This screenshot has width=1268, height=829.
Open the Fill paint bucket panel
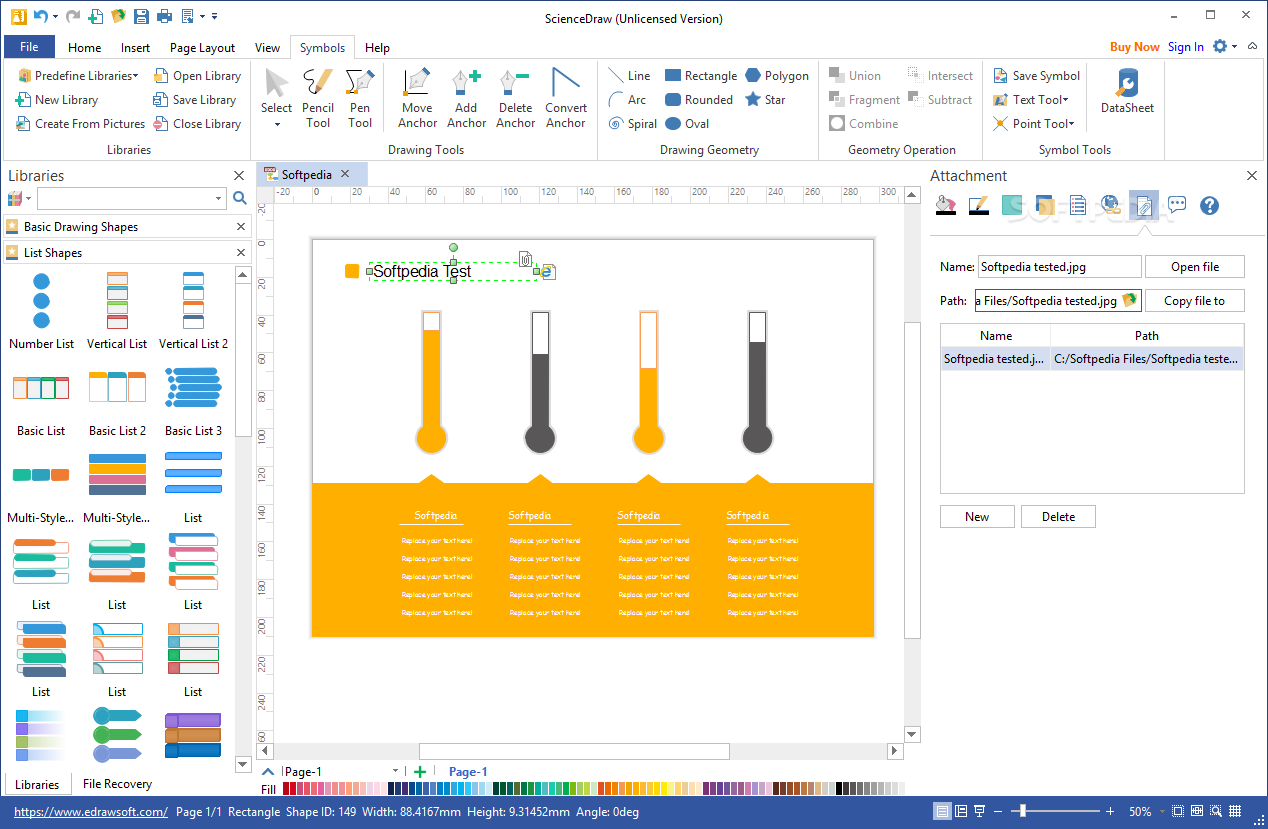point(944,206)
